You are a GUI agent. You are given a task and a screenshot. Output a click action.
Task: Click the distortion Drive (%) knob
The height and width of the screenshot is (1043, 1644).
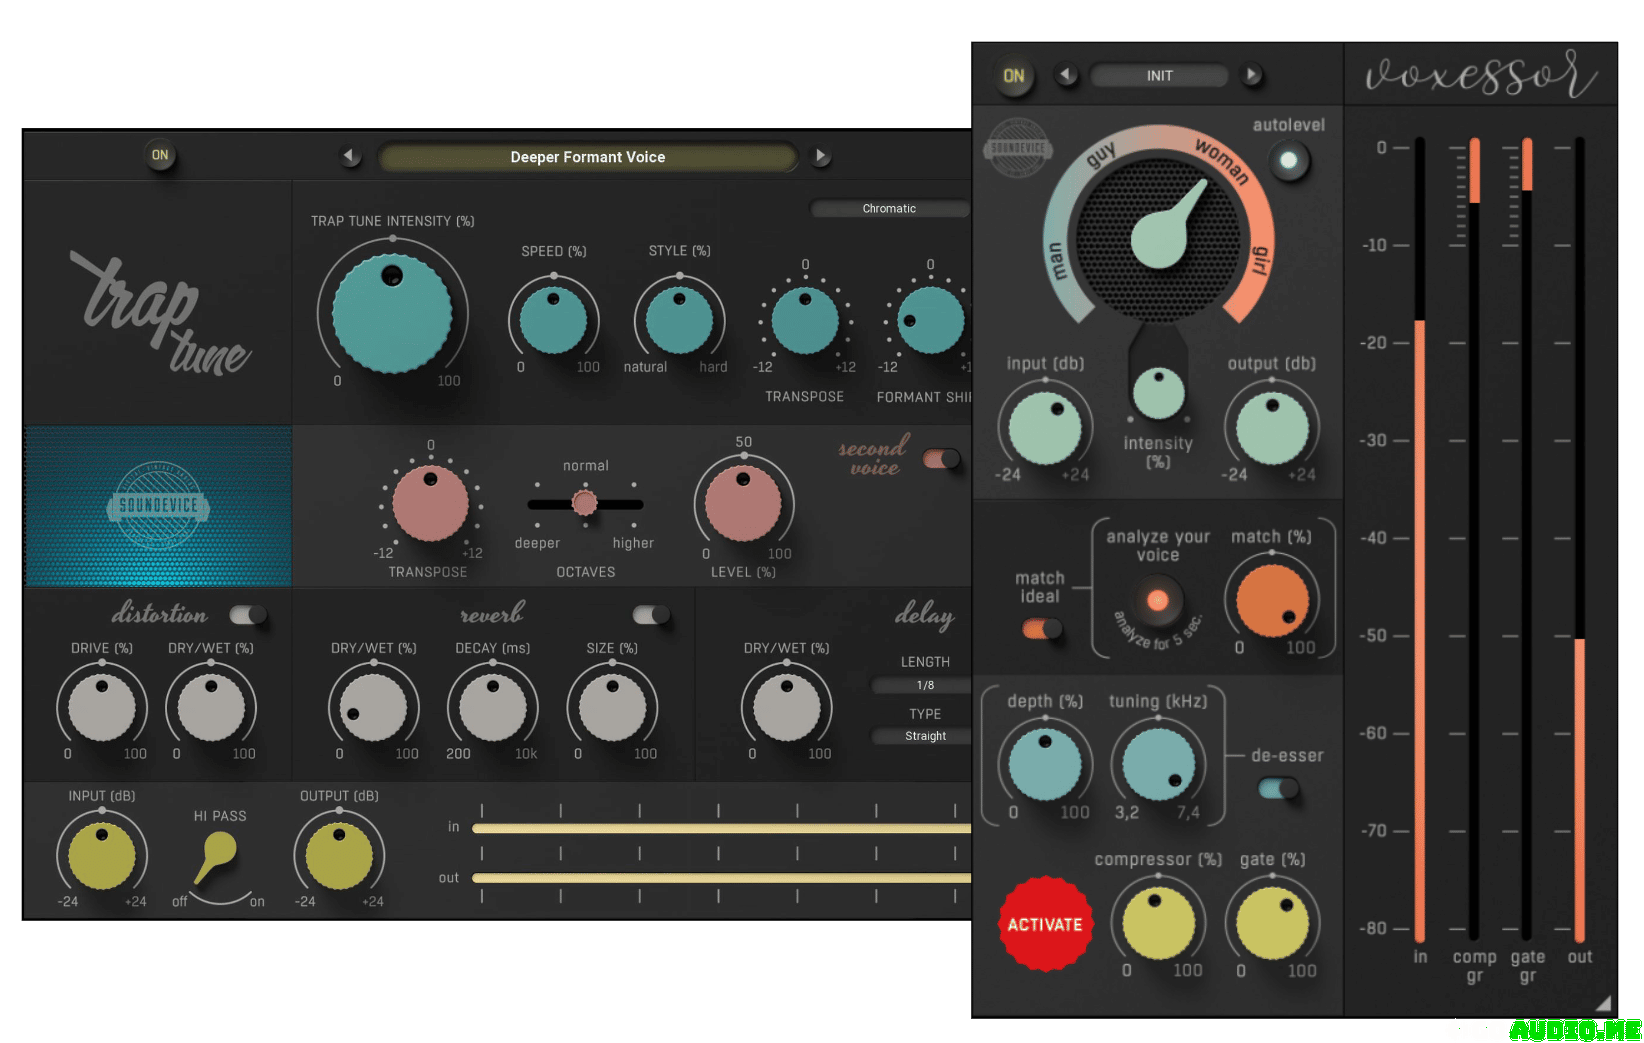tap(102, 707)
